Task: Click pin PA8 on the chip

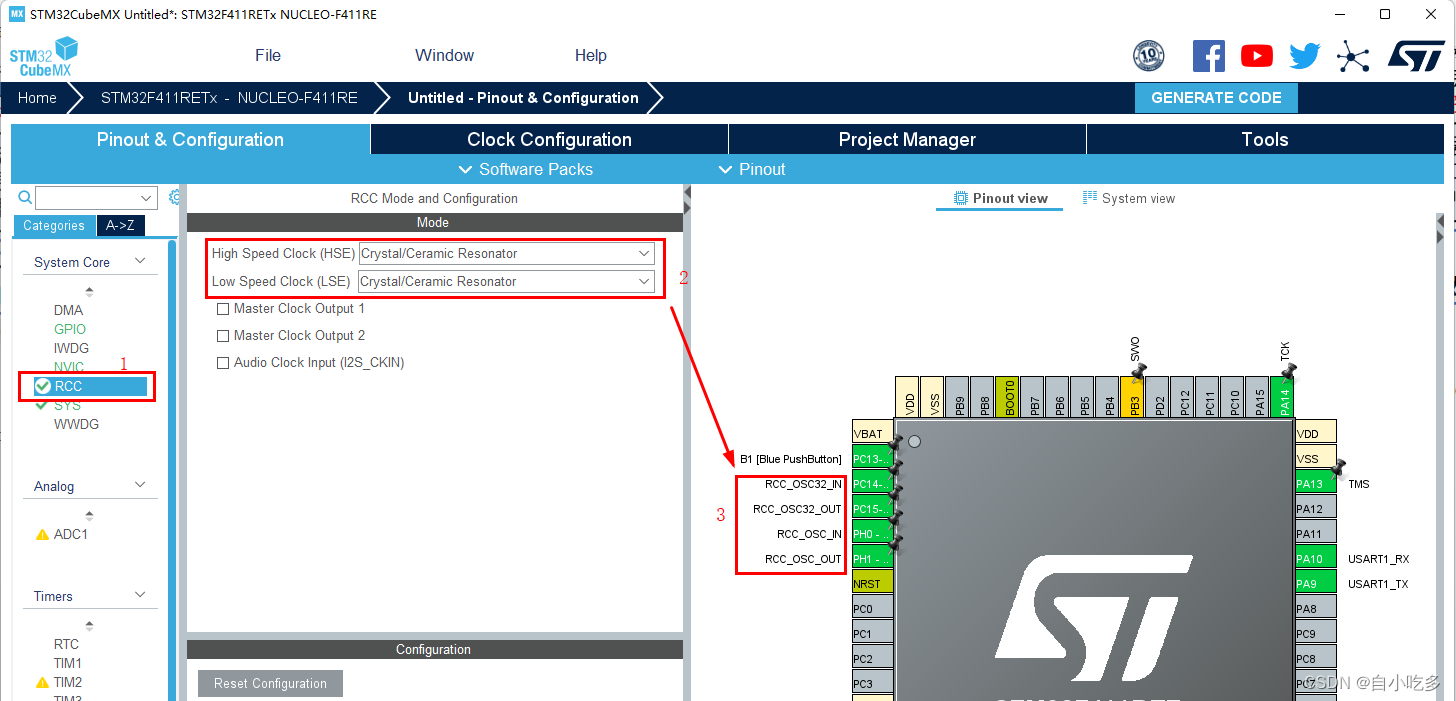Action: (1316, 609)
